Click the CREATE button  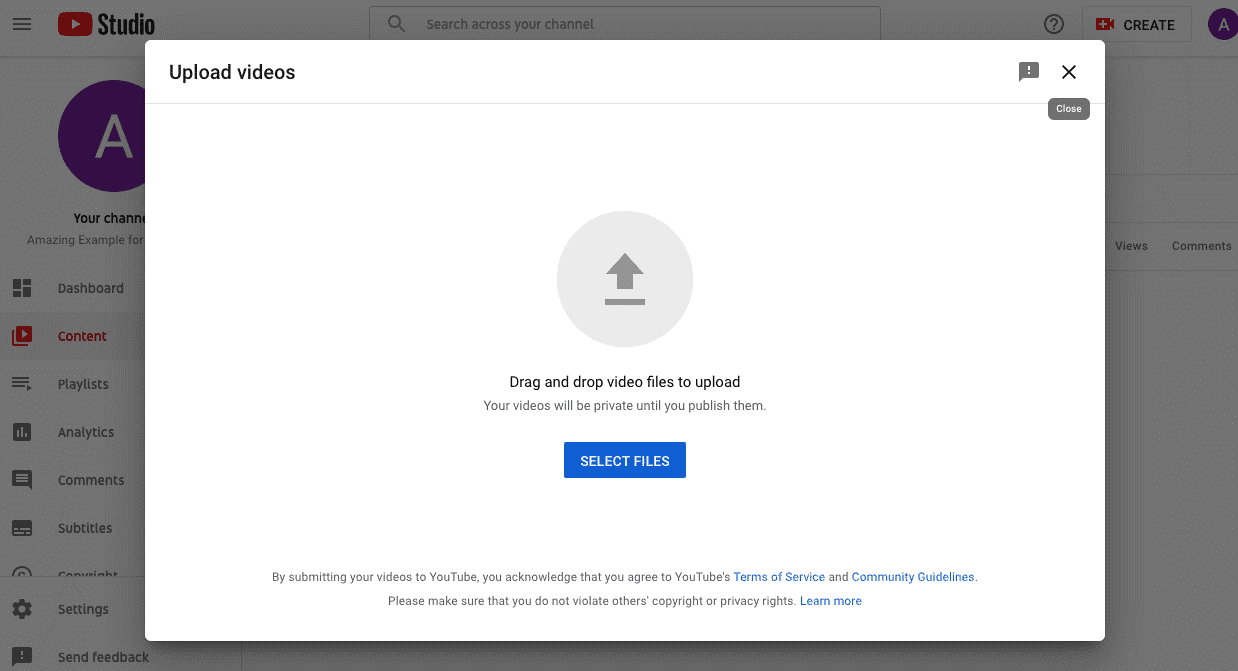[1136, 24]
